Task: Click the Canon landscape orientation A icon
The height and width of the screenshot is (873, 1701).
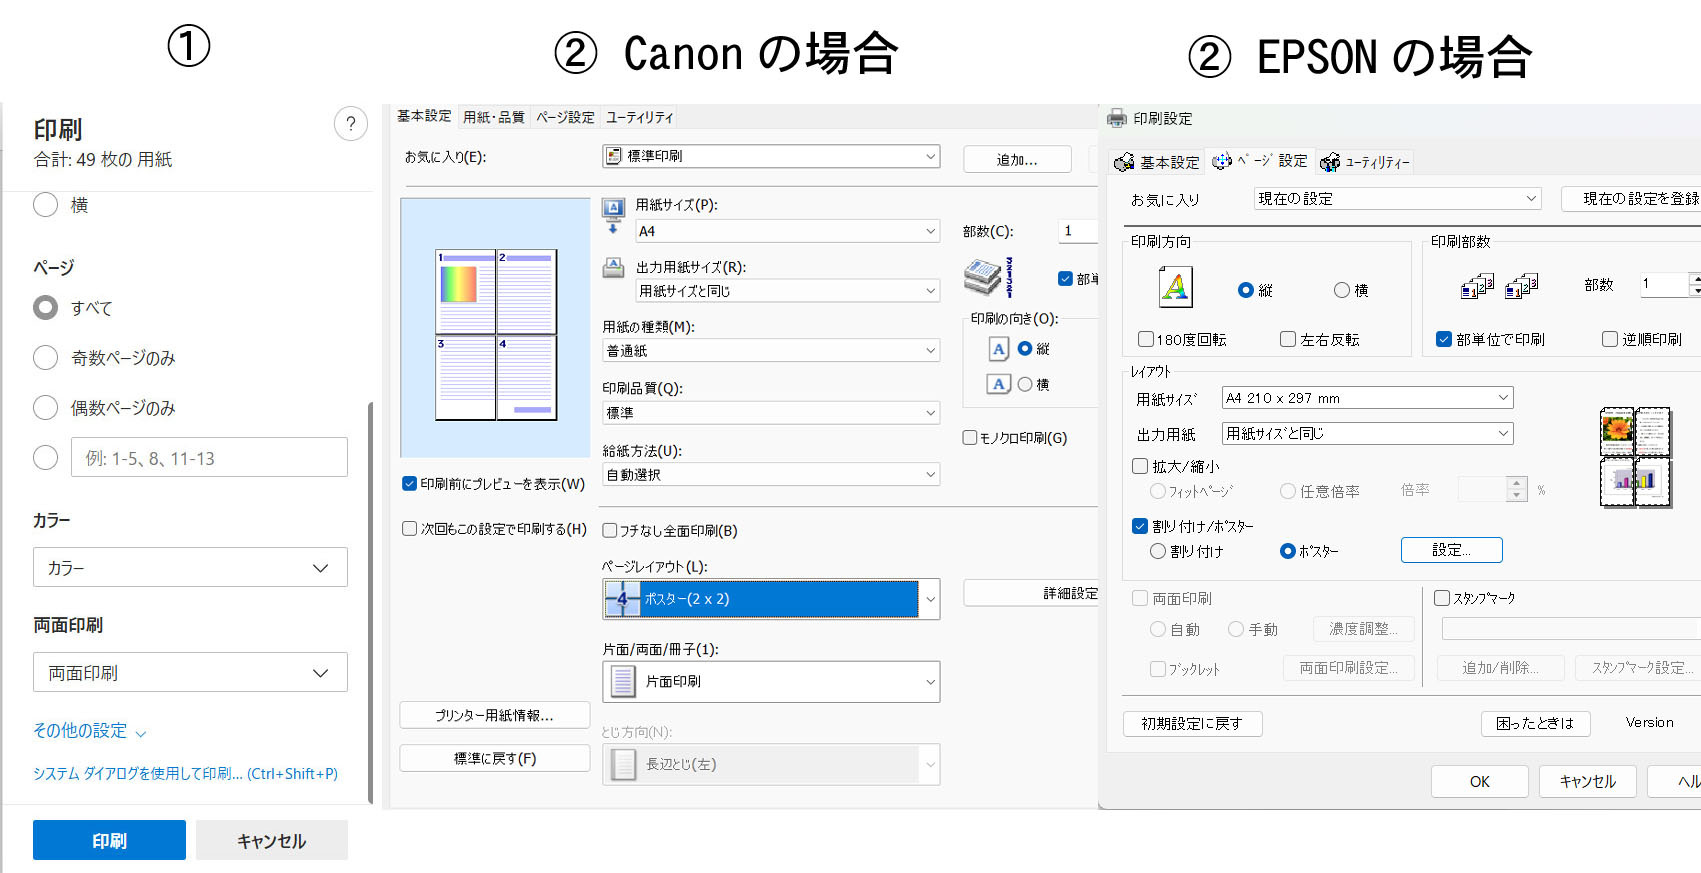Action: [x=998, y=384]
